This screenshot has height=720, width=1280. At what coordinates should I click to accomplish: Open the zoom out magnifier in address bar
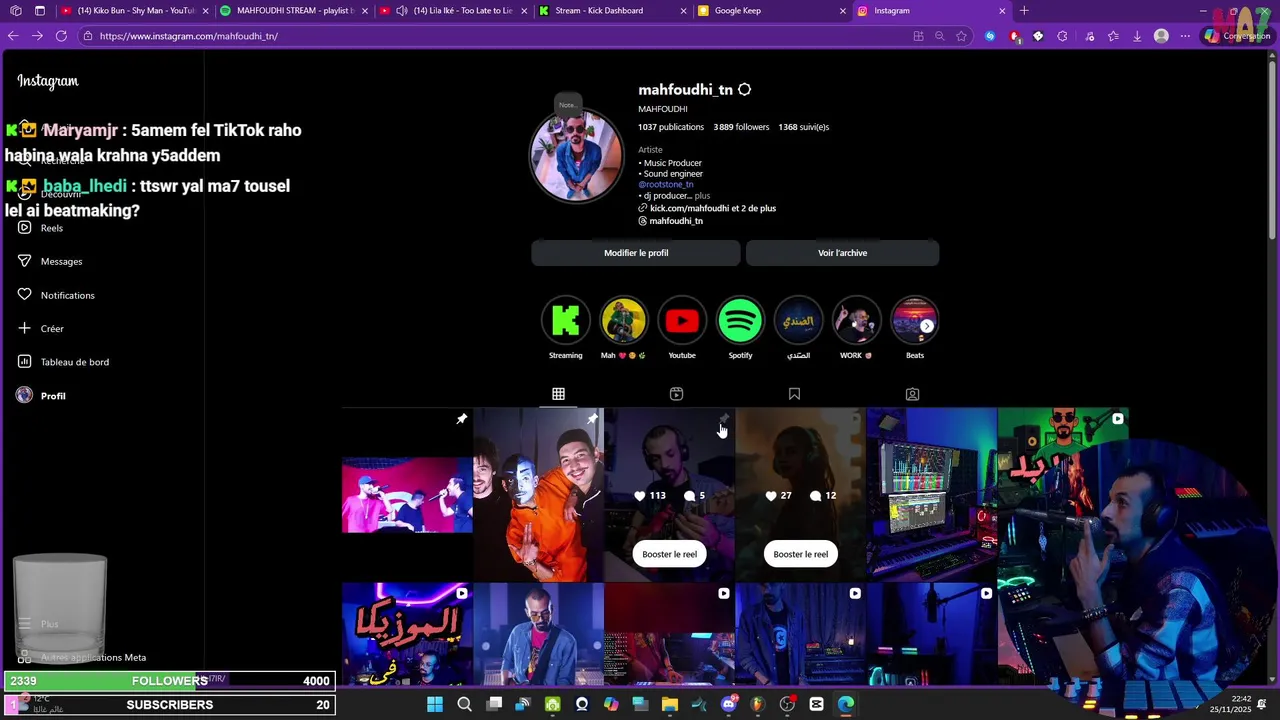939,36
